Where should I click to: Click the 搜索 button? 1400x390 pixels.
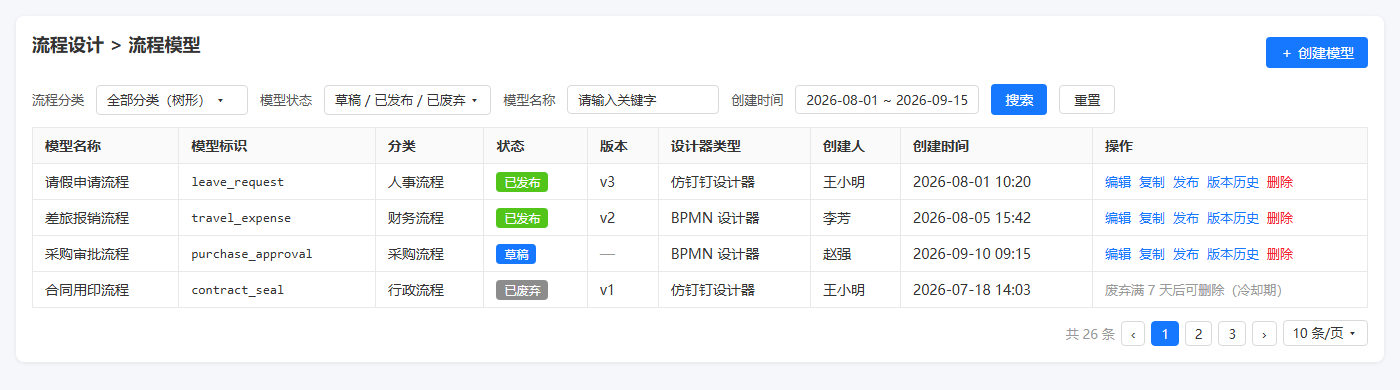pos(1019,100)
